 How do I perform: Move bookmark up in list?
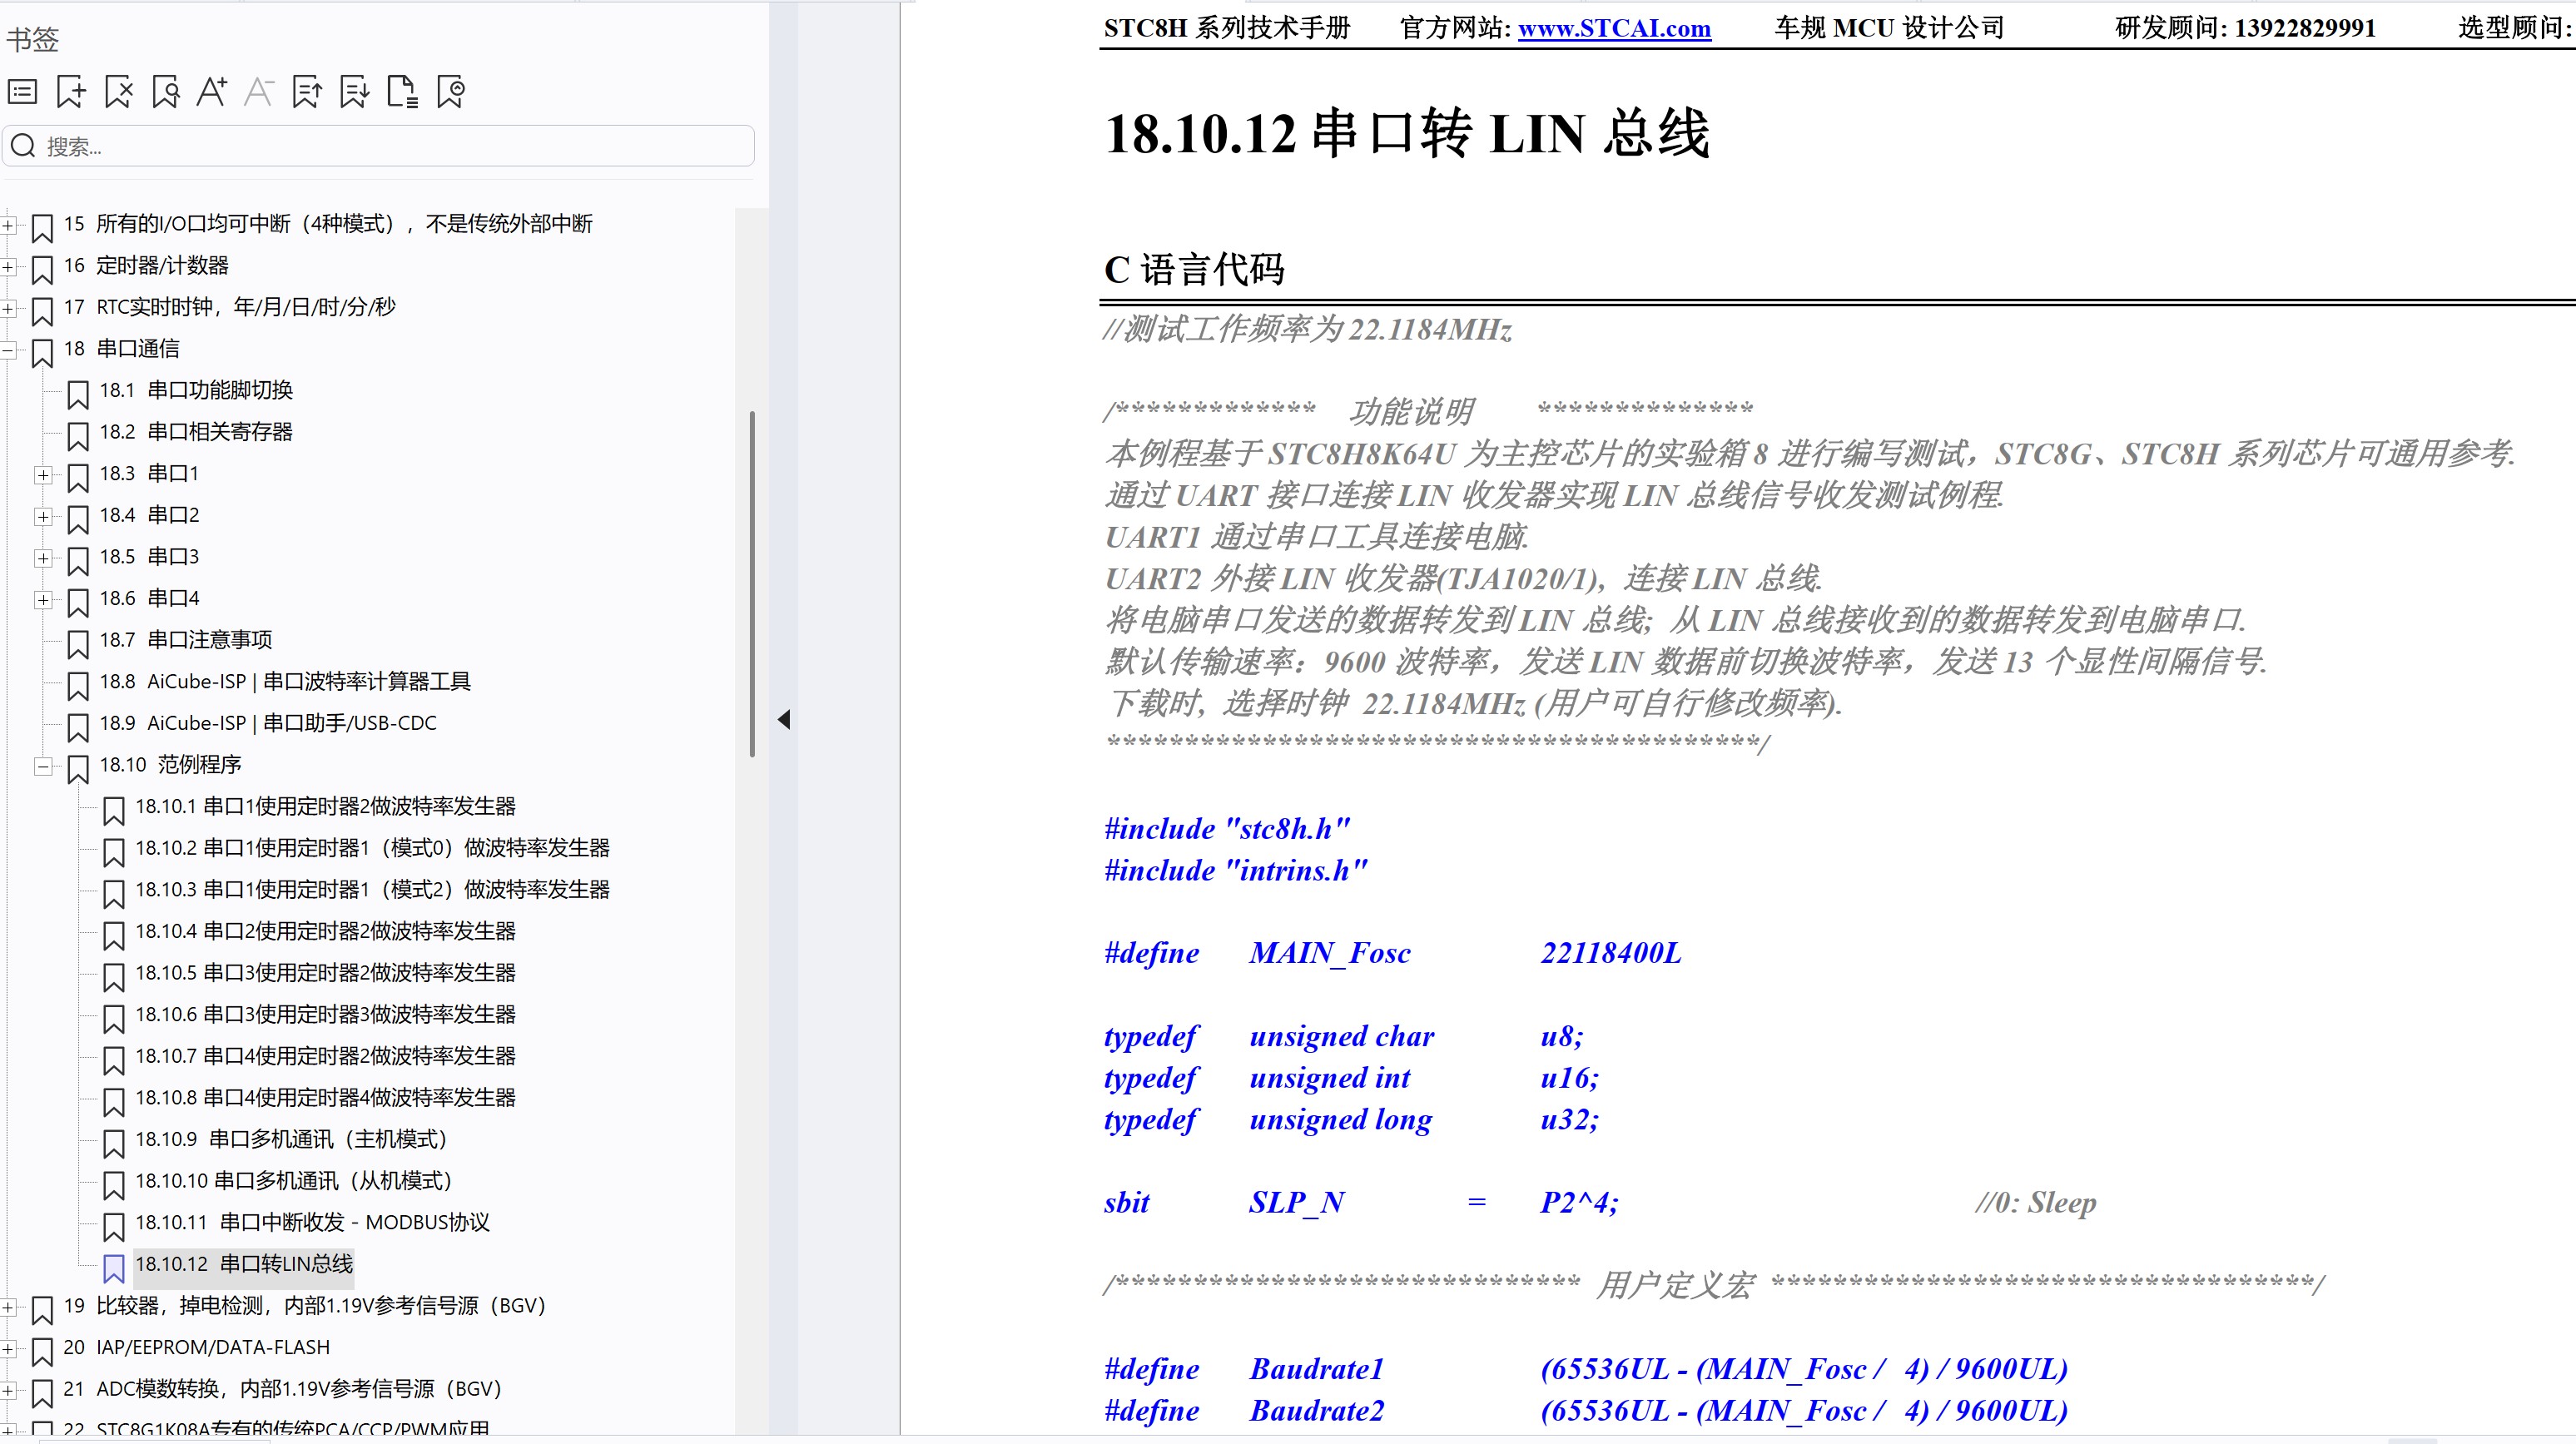click(x=307, y=92)
